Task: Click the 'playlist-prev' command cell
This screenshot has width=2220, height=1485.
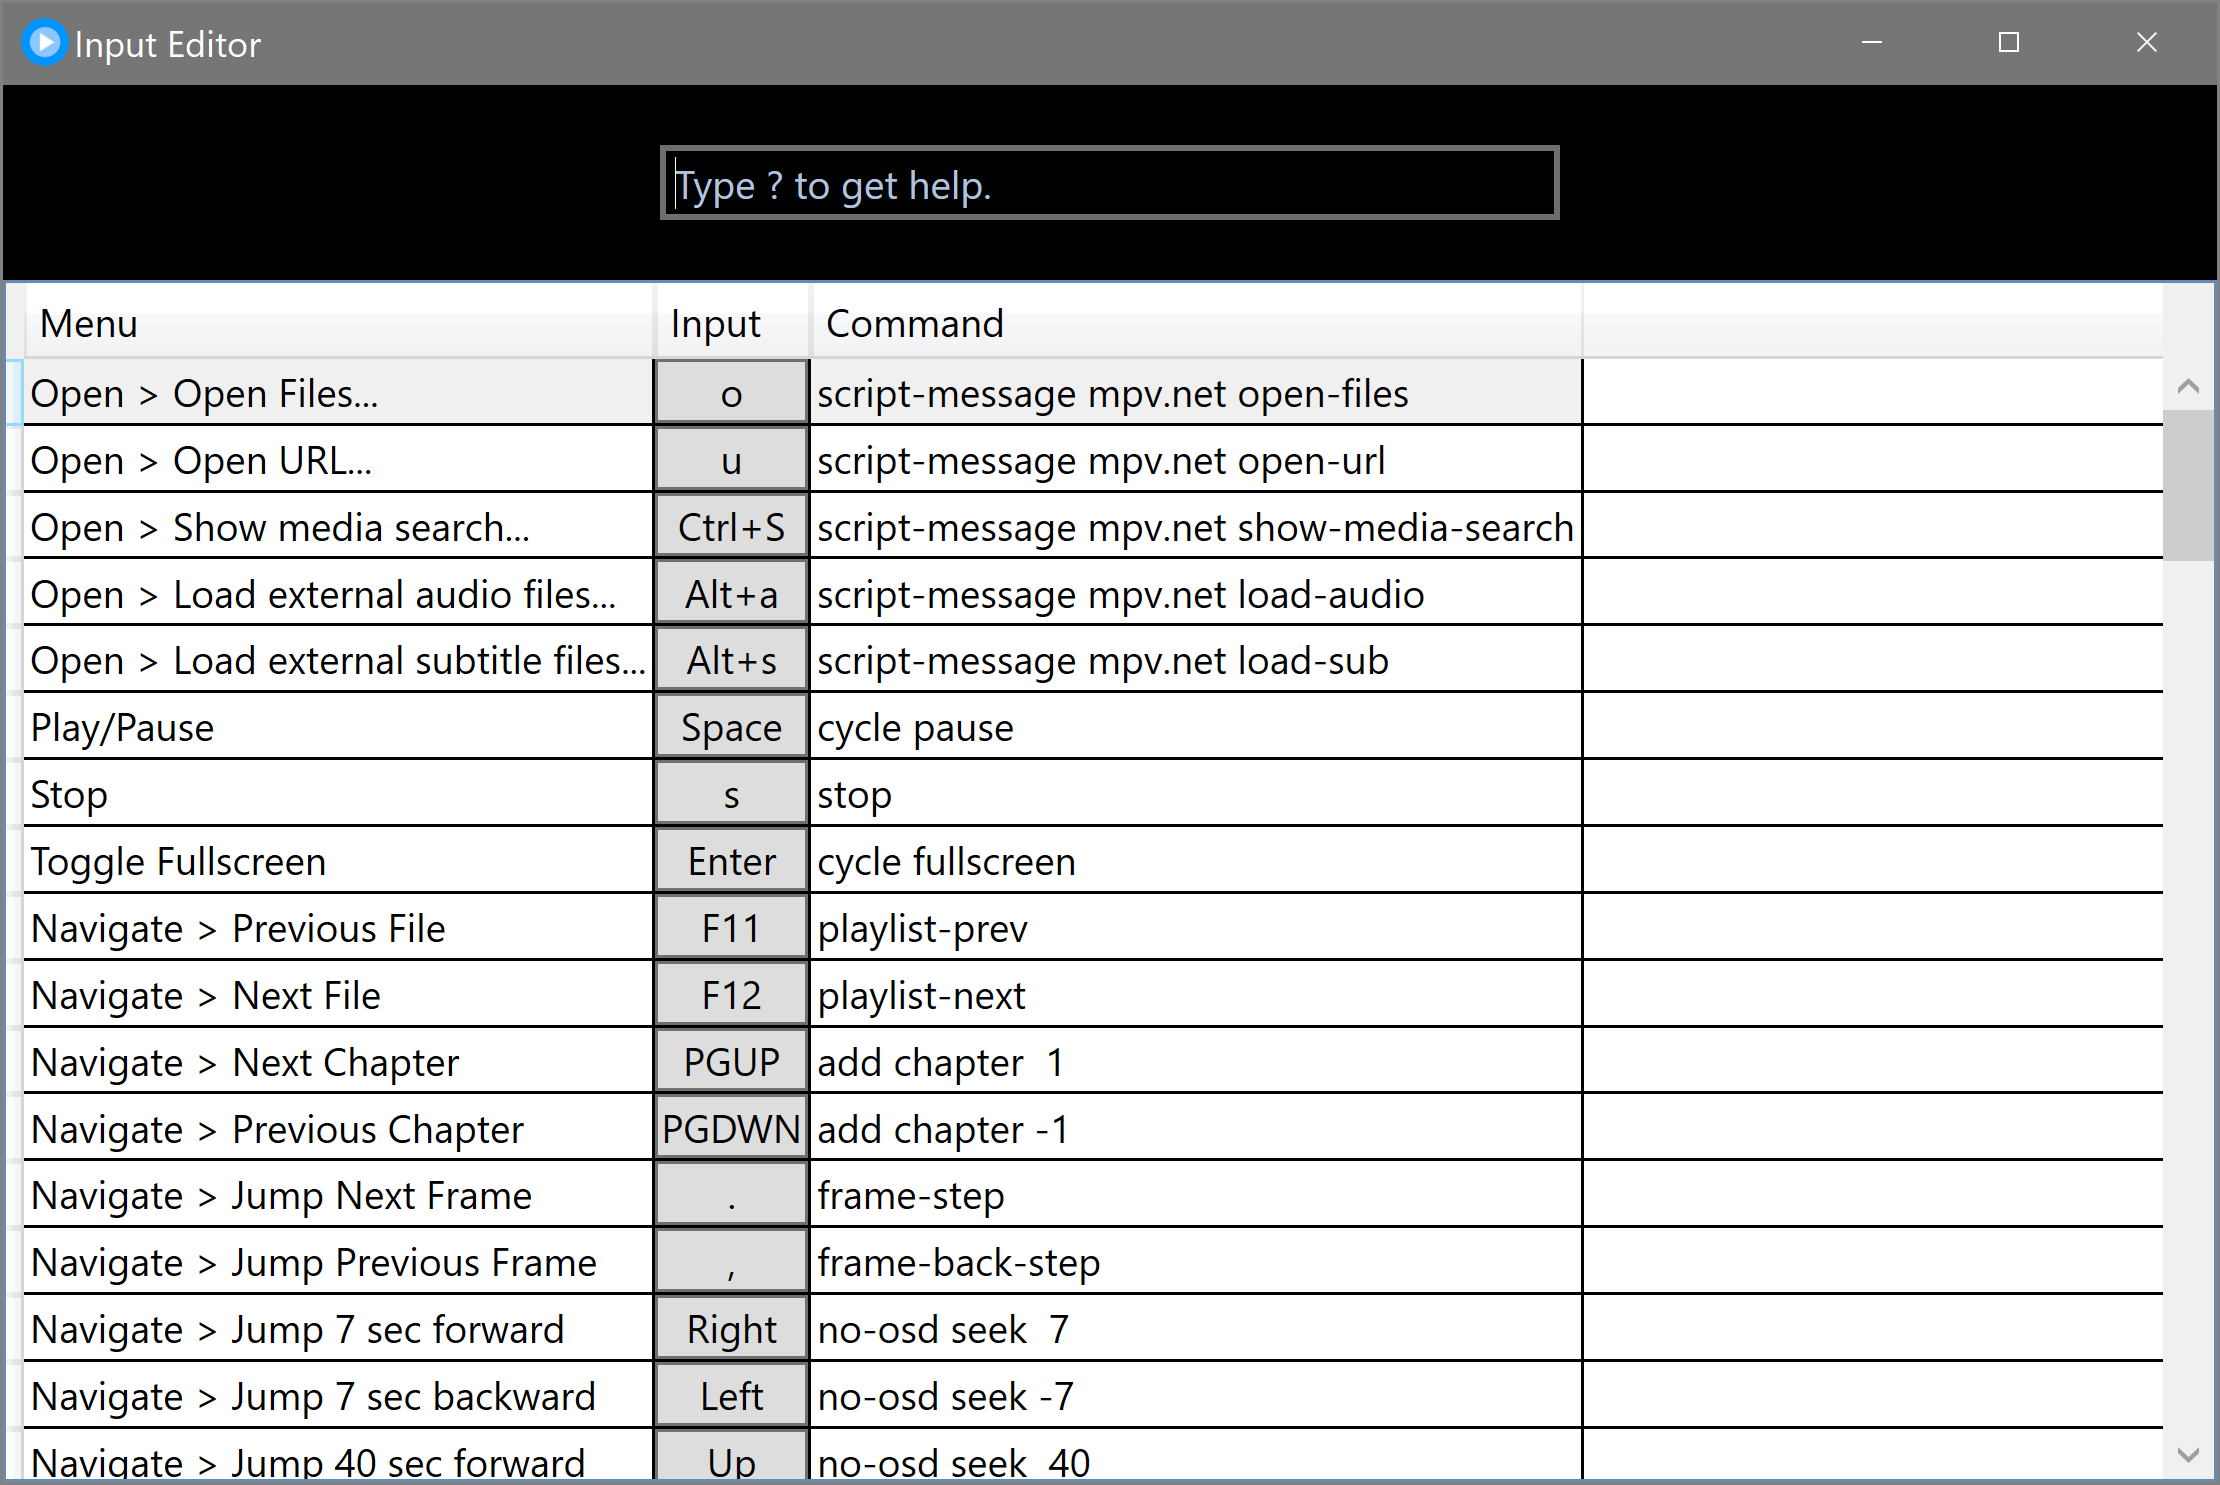Action: [x=1197, y=928]
